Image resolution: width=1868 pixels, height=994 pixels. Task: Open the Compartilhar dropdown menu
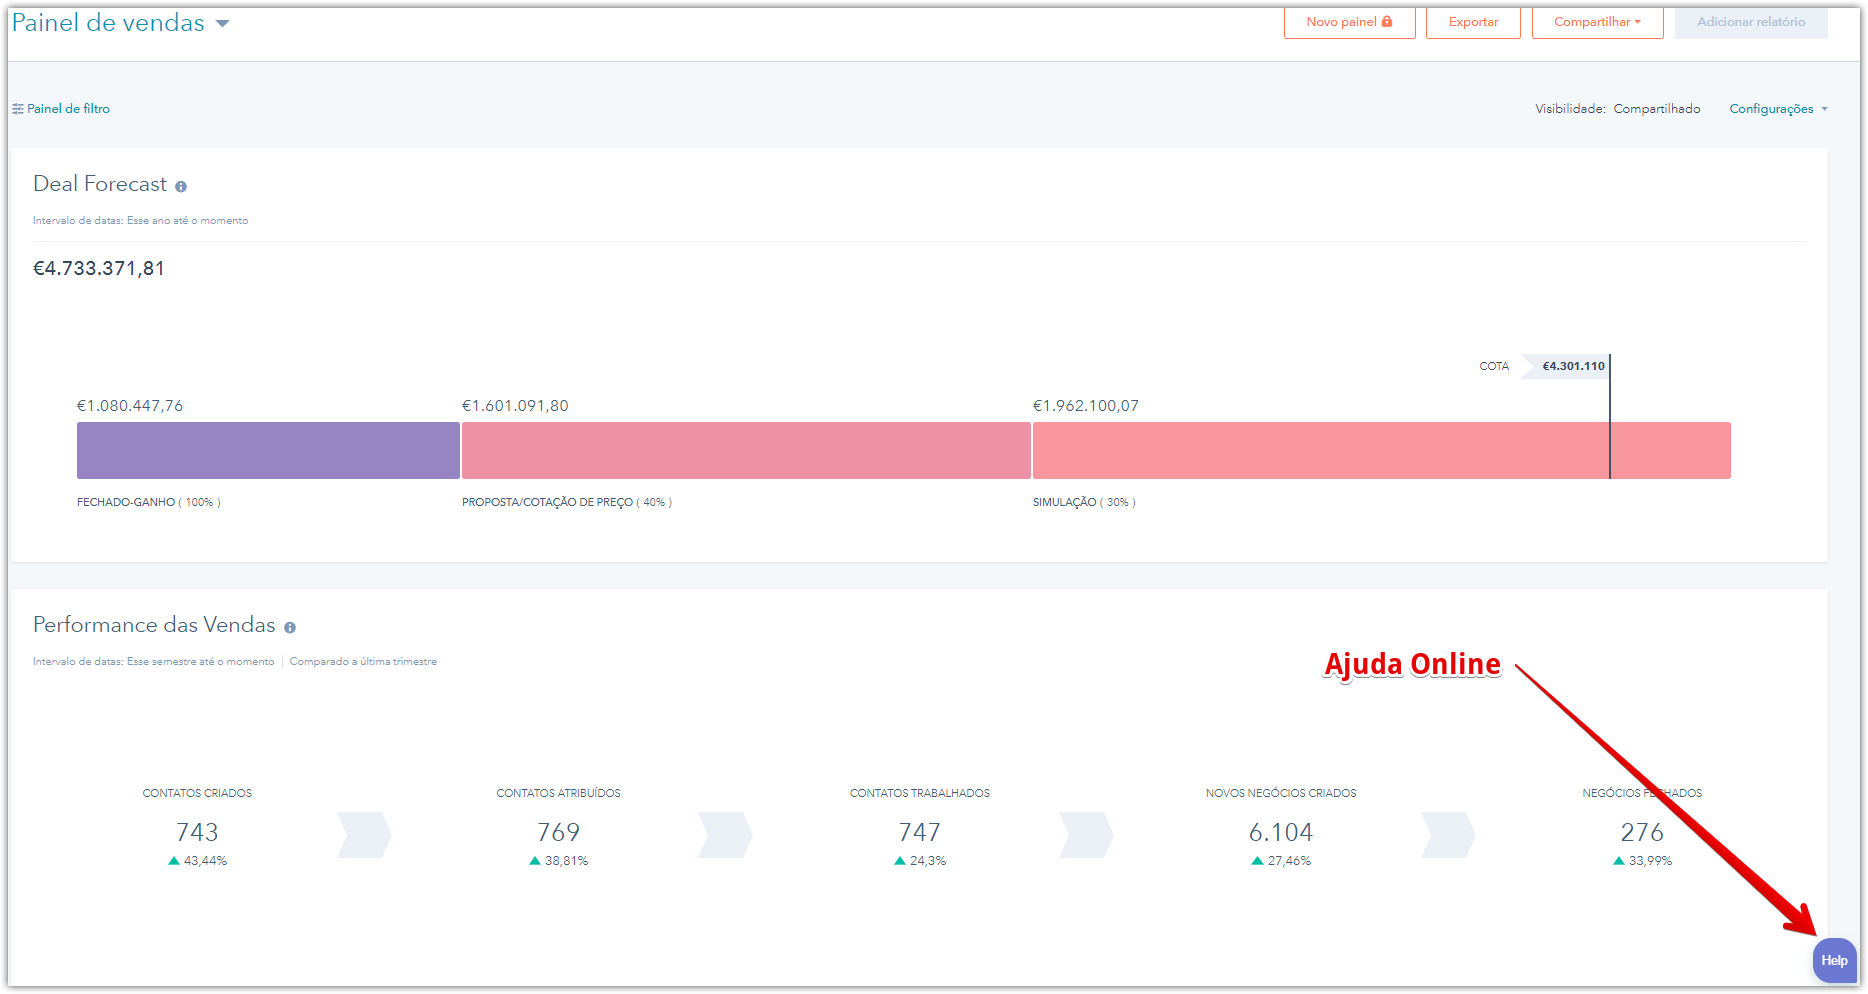tap(1597, 22)
